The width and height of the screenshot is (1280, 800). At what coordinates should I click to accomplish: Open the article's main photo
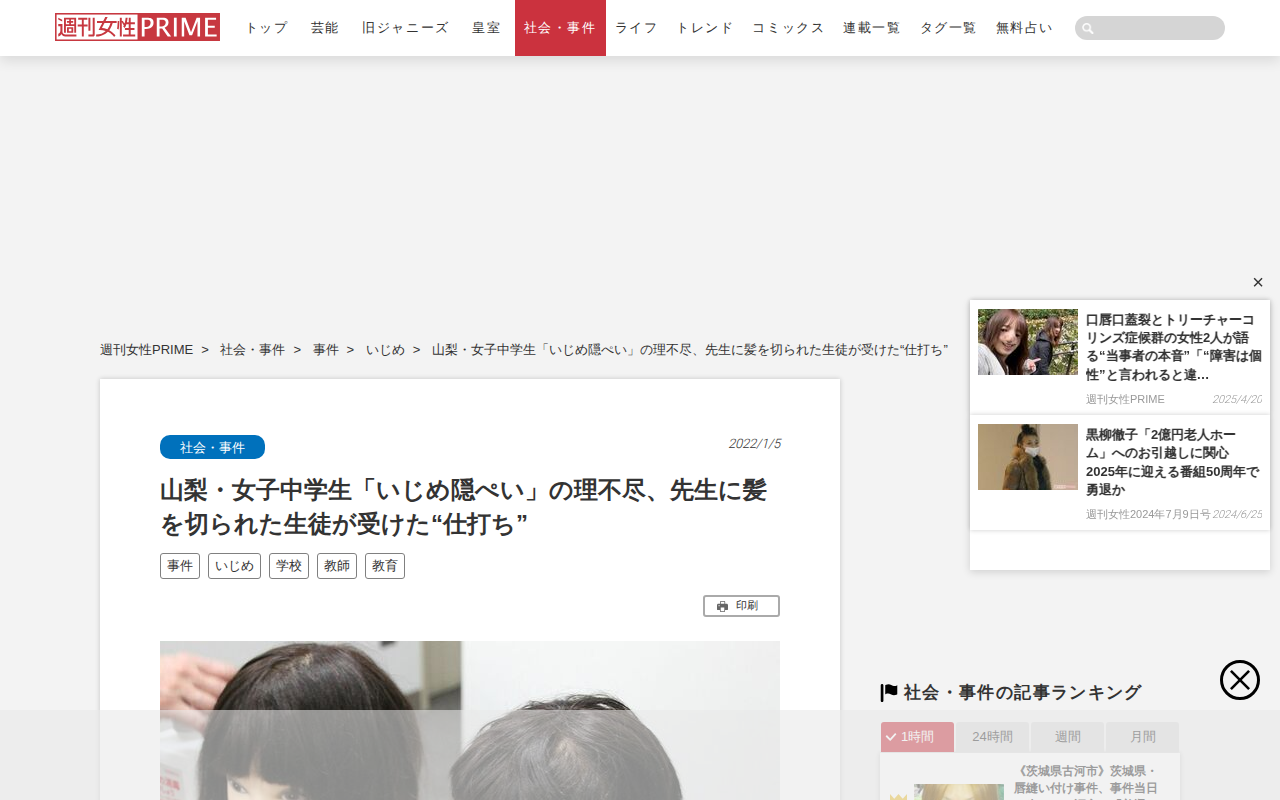[470, 720]
